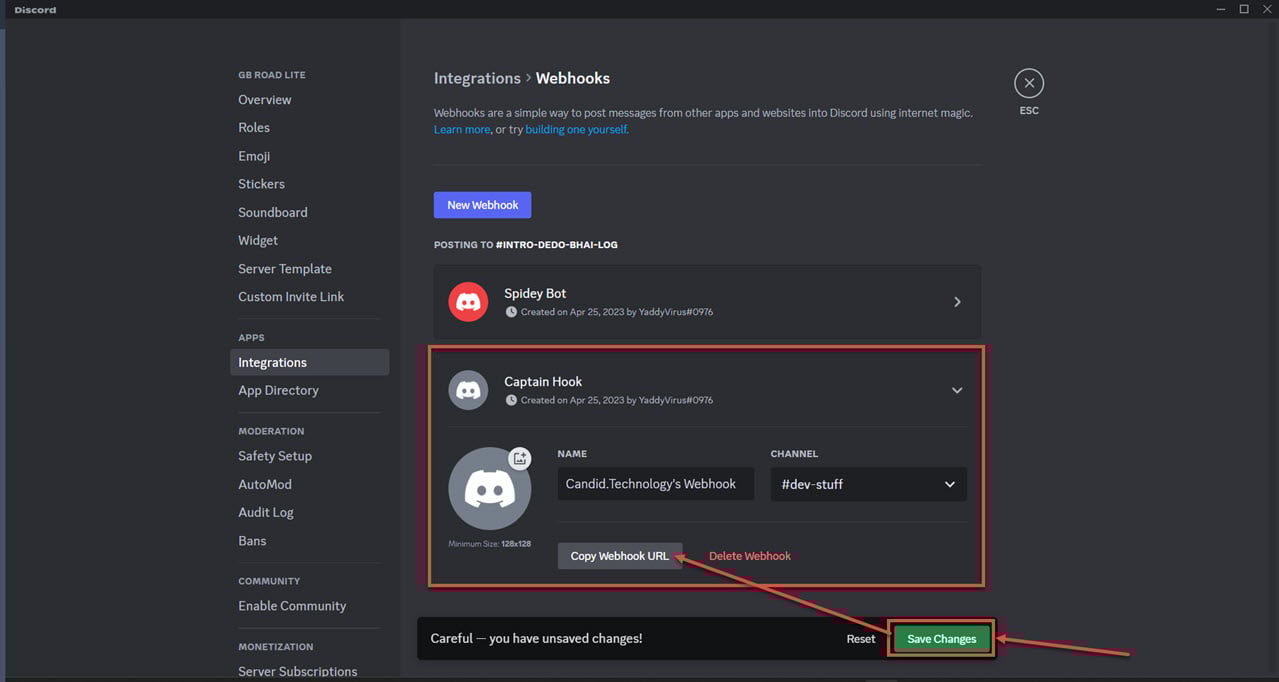Copy the Webhook URL
The height and width of the screenshot is (682, 1279).
click(x=620, y=555)
